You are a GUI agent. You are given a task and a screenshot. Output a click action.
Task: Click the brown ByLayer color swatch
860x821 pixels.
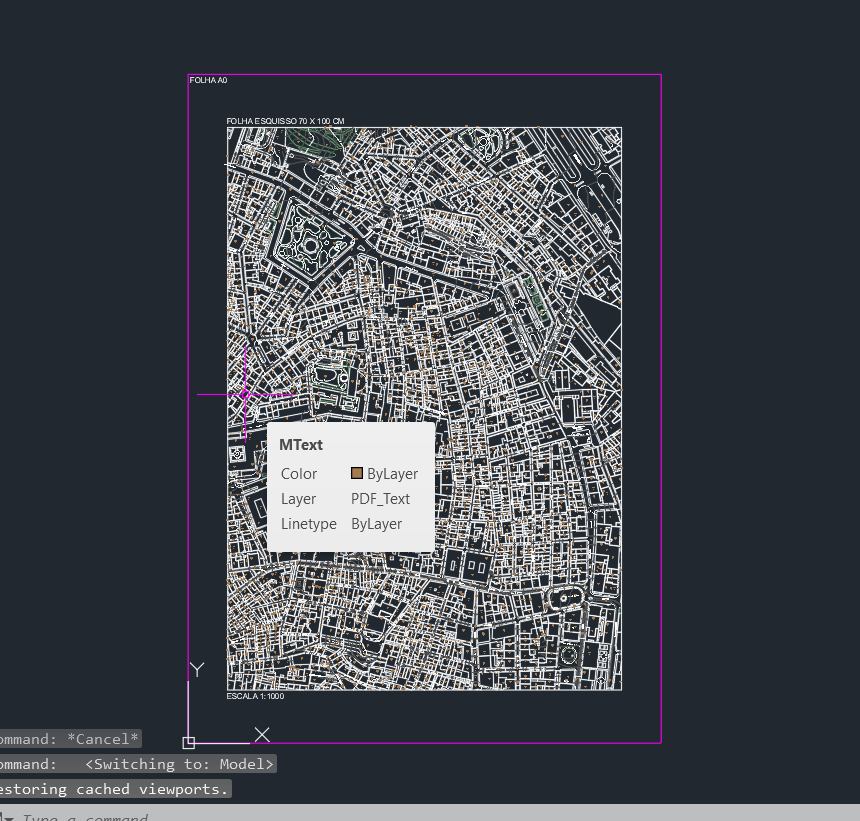coord(357,474)
